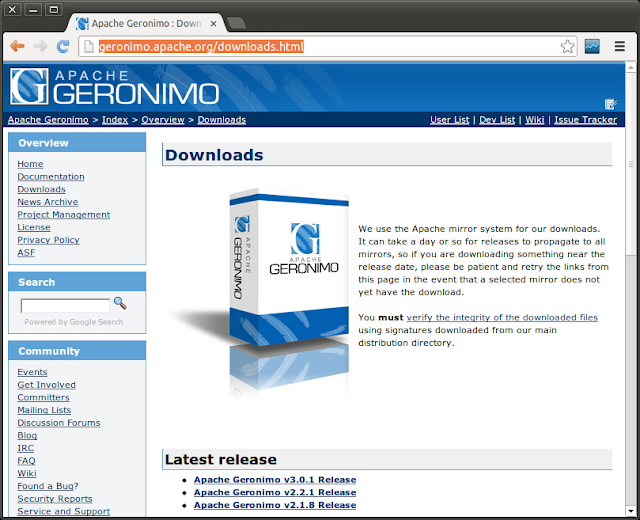640x520 pixels.
Task: Click the edit page icon in header
Action: pyautogui.click(x=610, y=104)
